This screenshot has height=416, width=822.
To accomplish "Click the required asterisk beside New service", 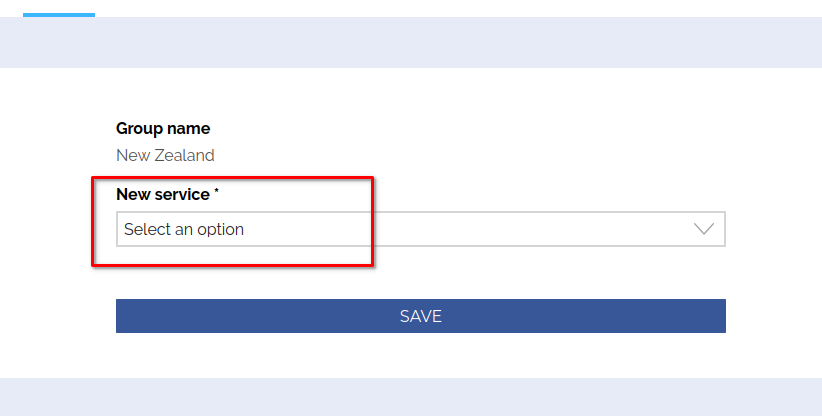I will tap(217, 192).
